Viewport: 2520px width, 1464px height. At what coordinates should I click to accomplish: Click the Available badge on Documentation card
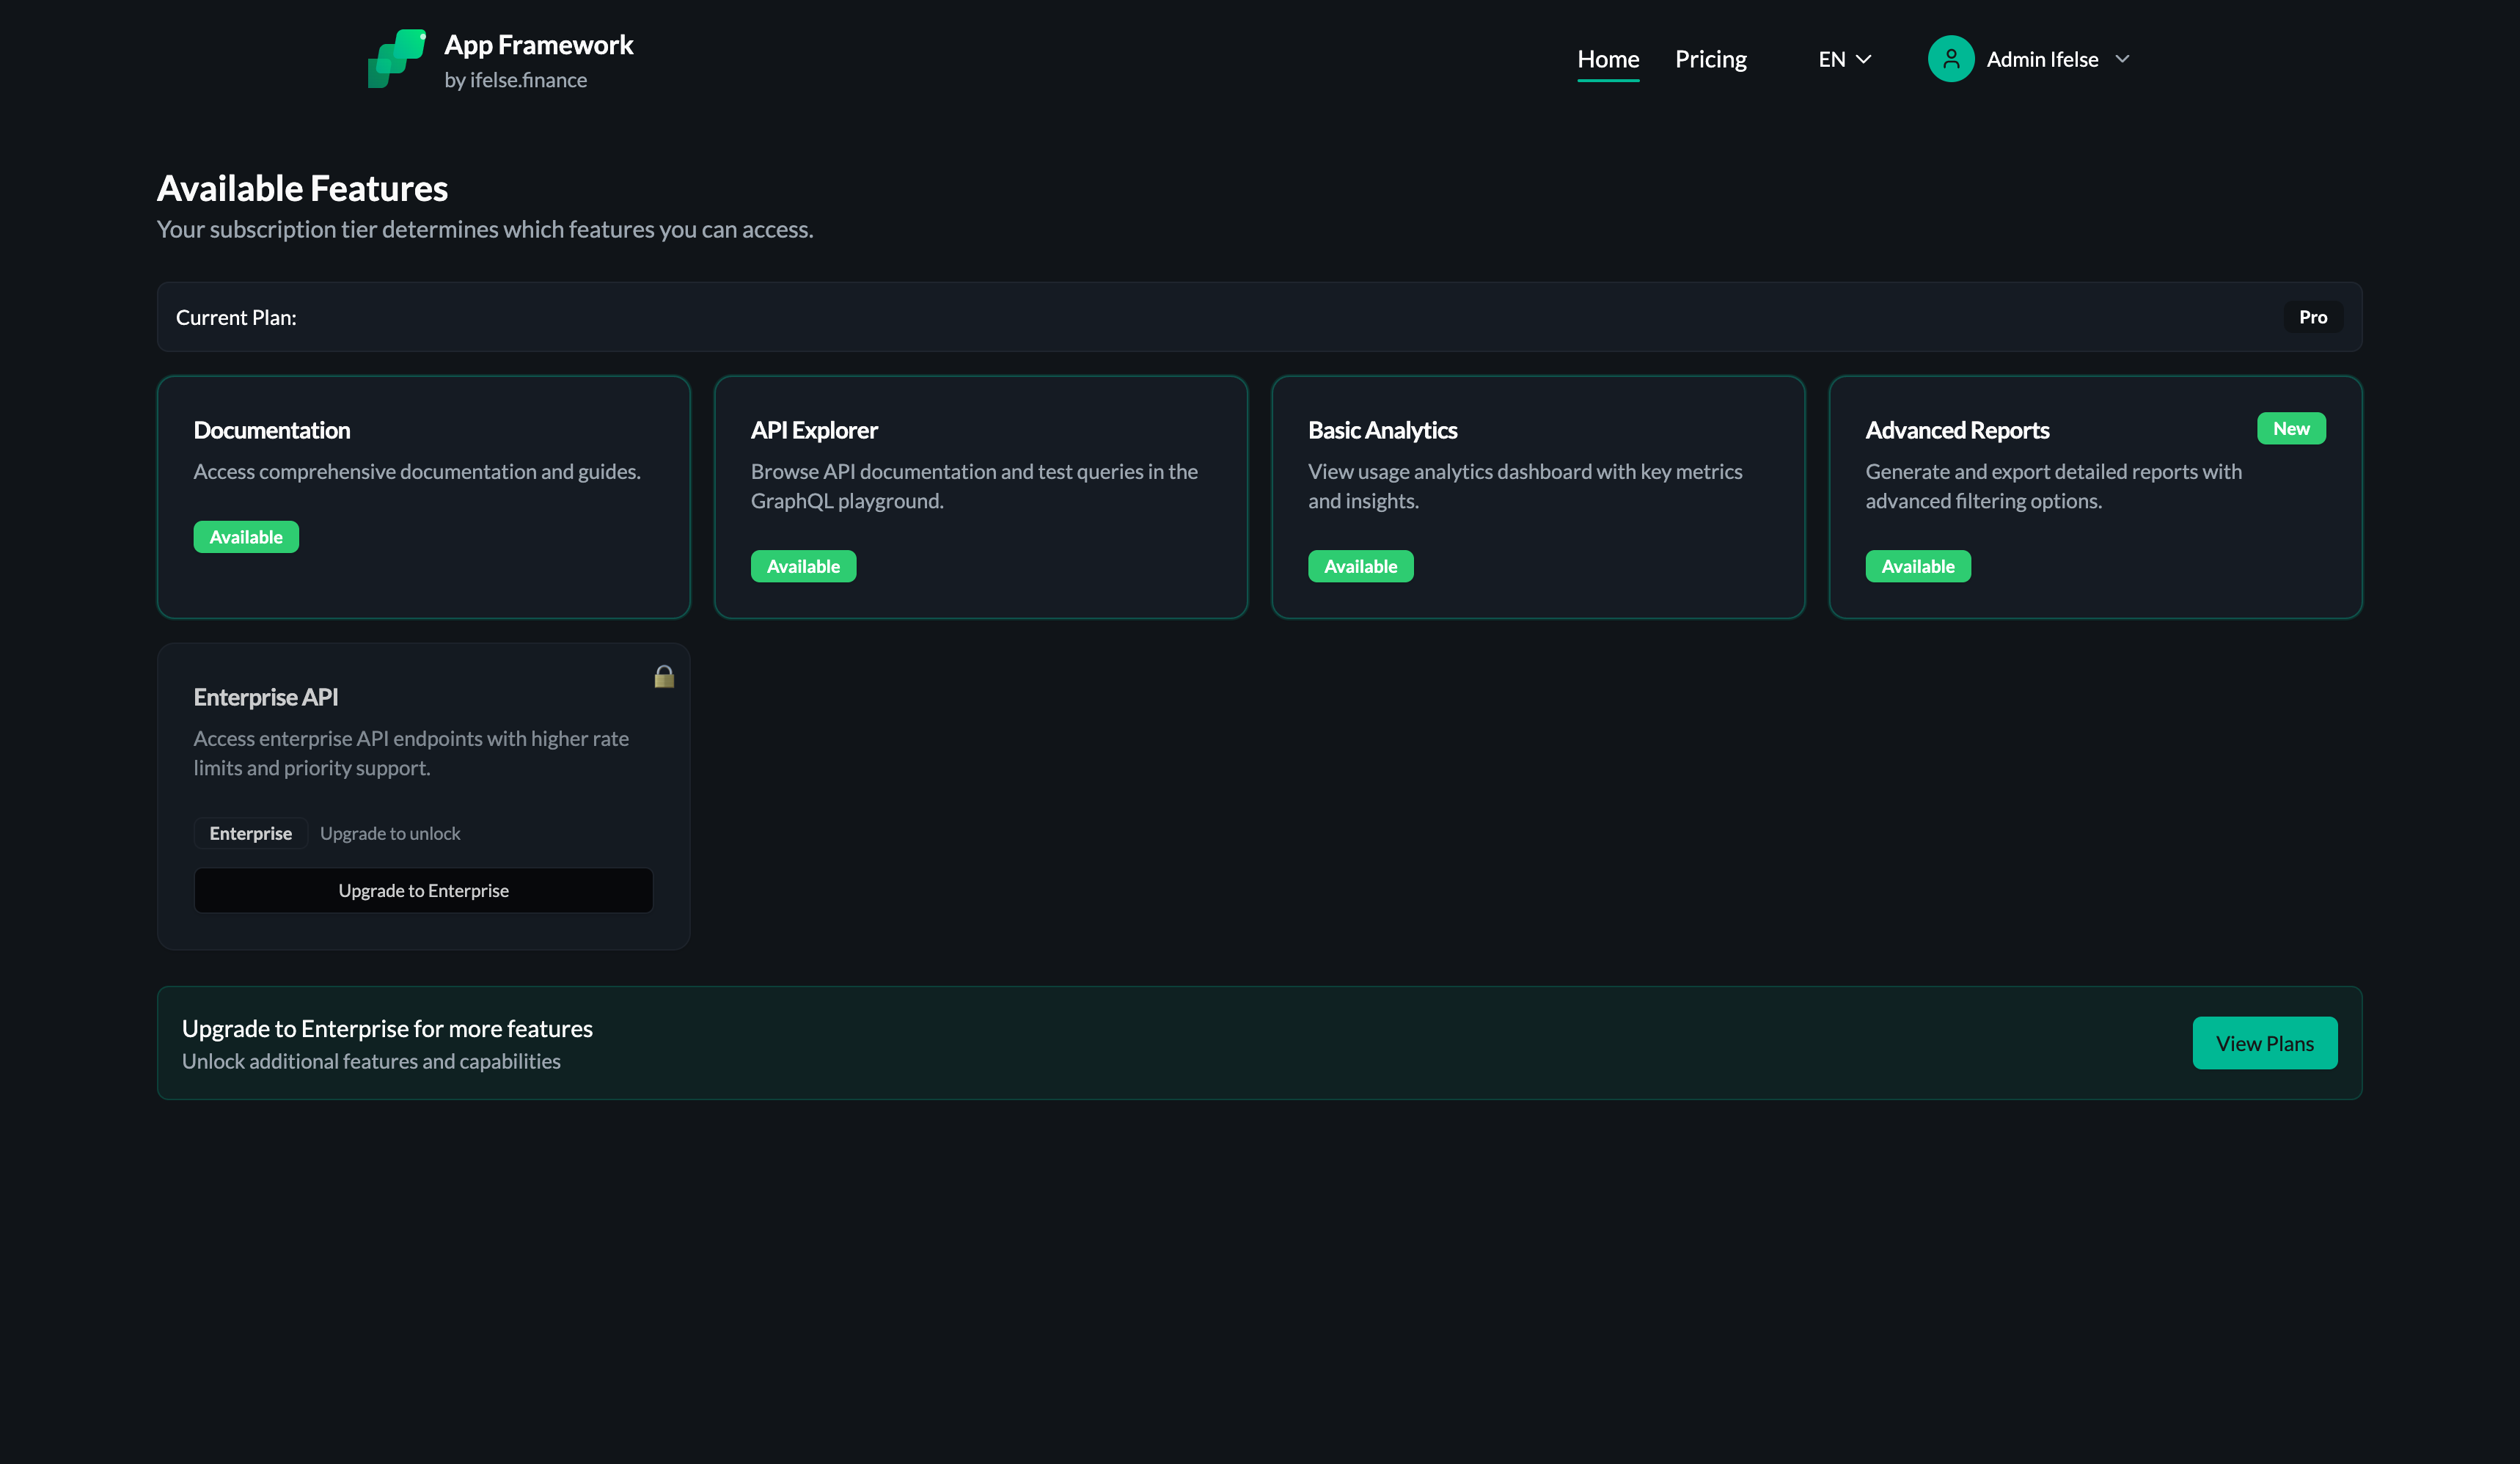point(246,537)
